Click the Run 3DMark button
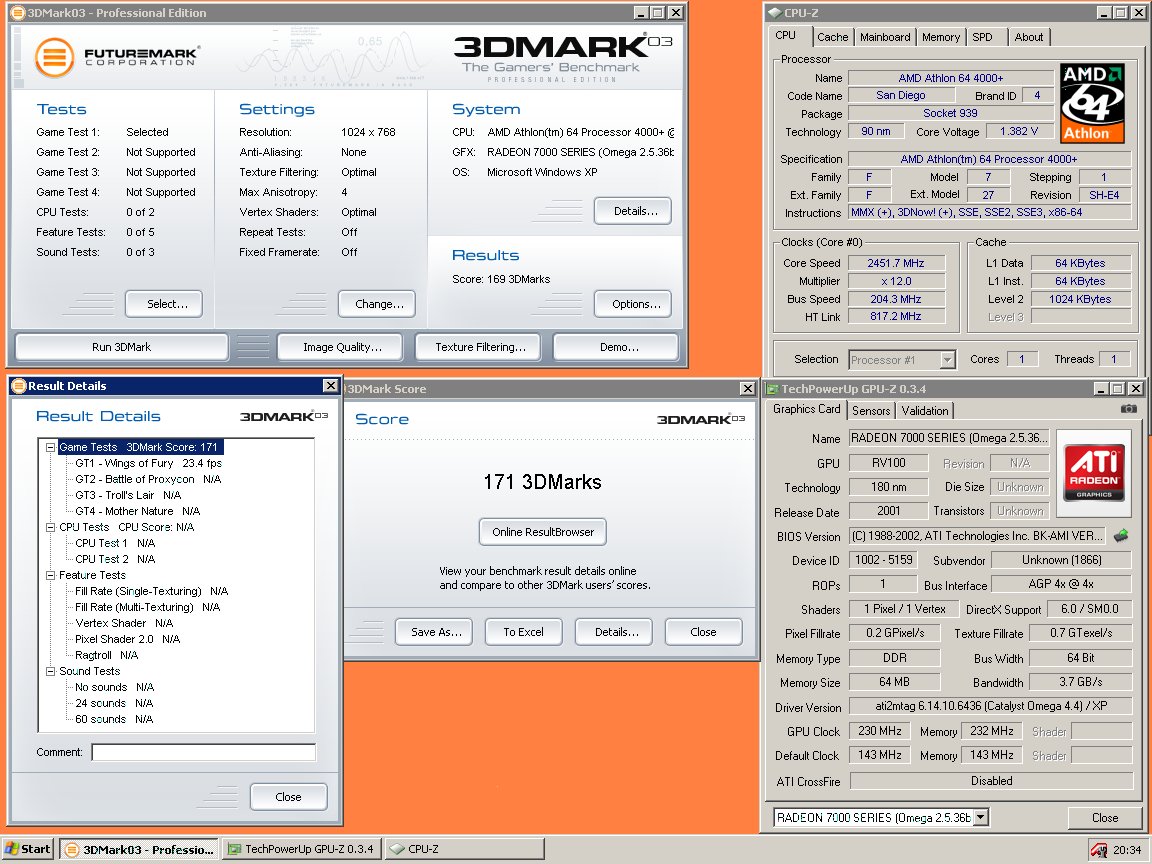 (121, 347)
